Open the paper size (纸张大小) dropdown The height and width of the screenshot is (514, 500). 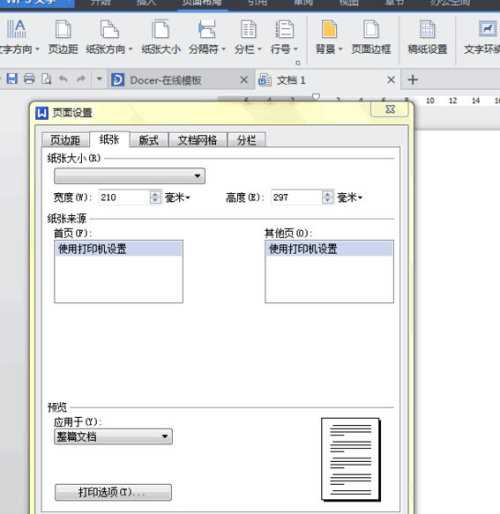130,176
